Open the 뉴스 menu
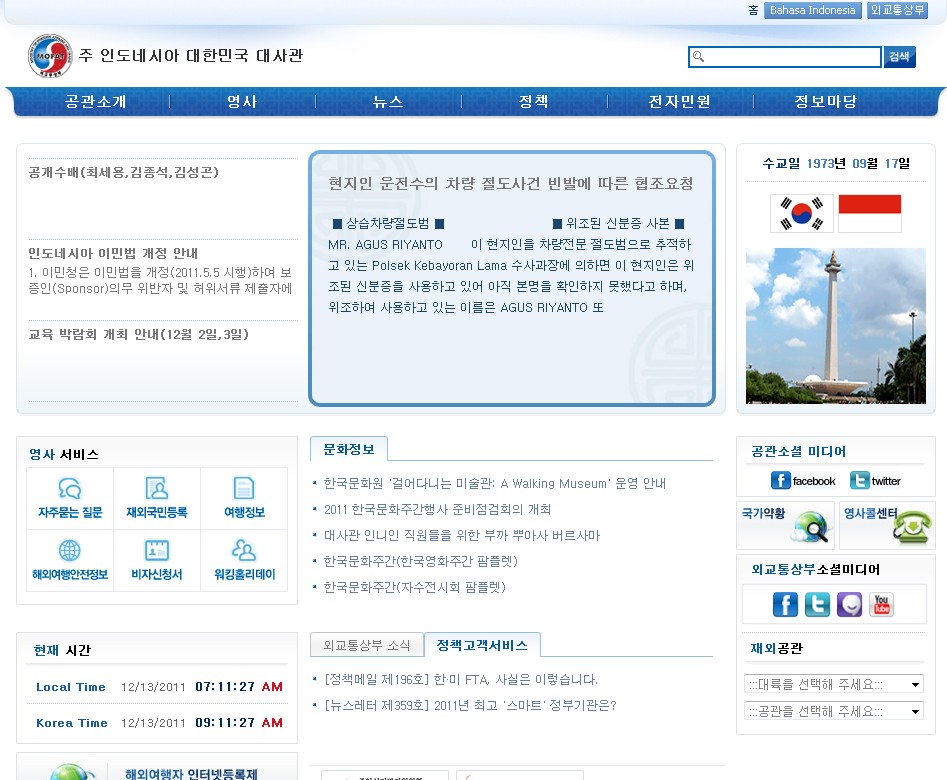The height and width of the screenshot is (780, 947). coord(388,102)
